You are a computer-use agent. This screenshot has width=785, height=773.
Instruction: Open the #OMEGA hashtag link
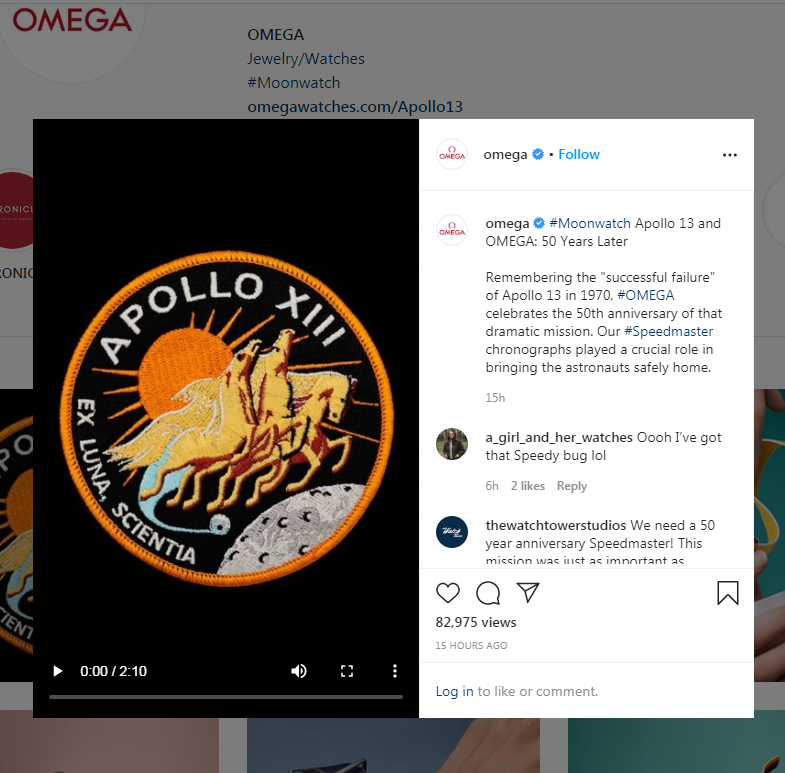(x=645, y=295)
